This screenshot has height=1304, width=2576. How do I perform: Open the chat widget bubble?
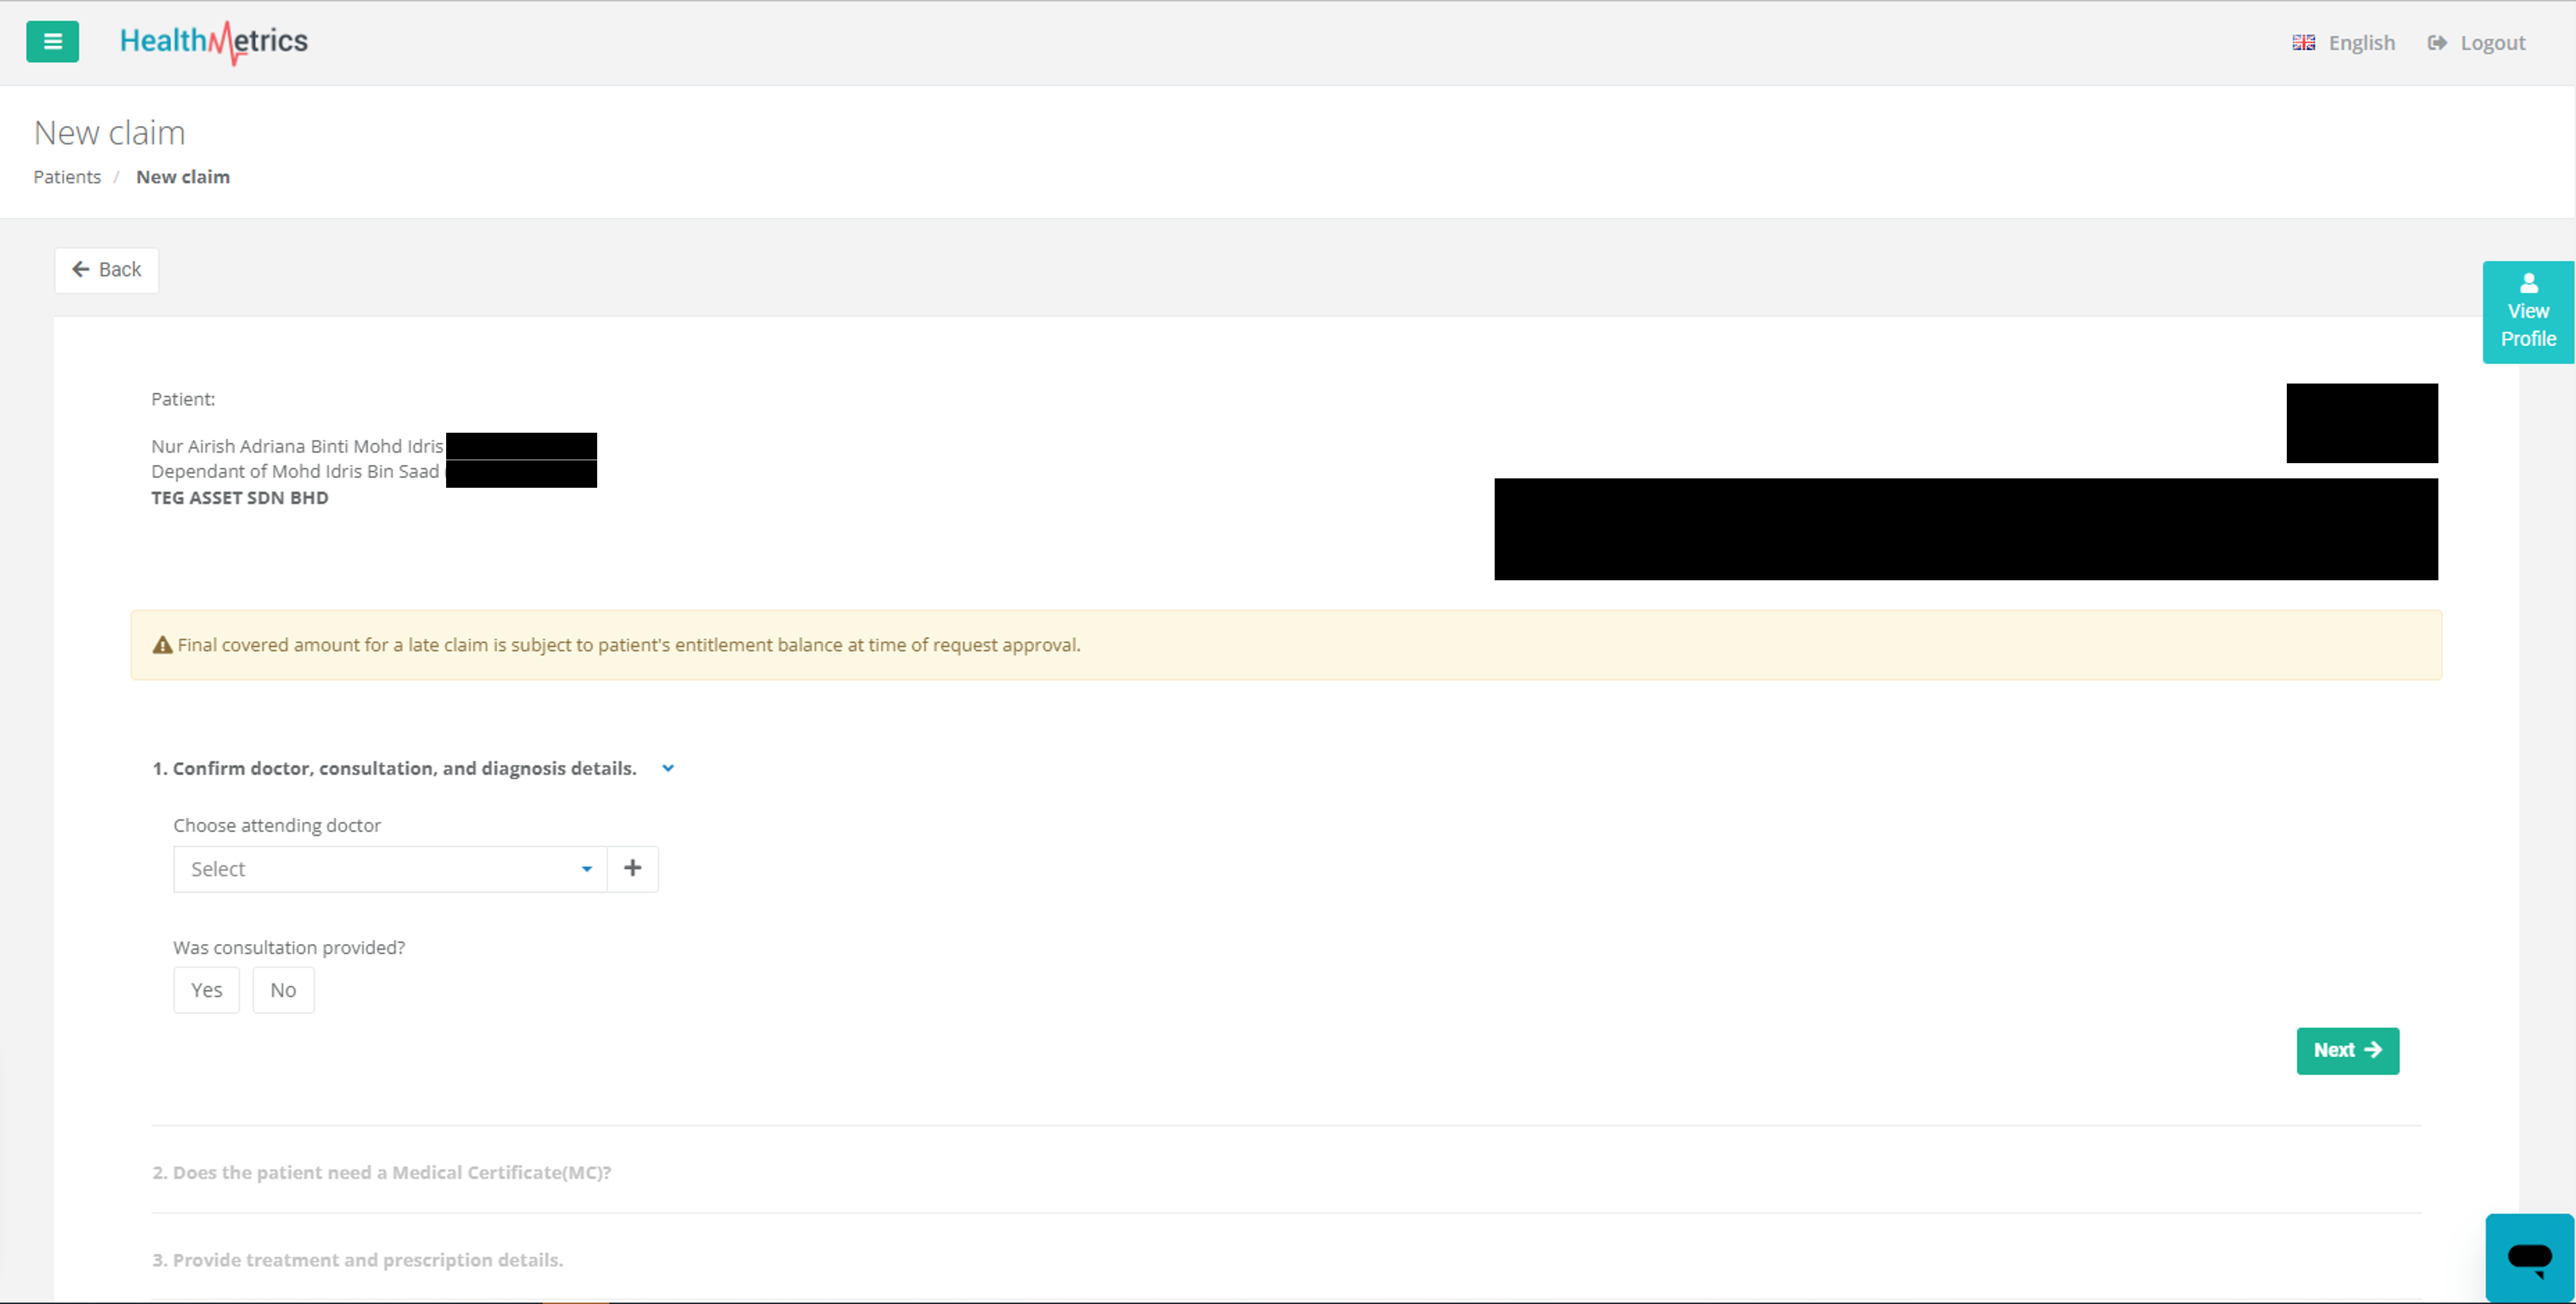pyautogui.click(x=2529, y=1258)
